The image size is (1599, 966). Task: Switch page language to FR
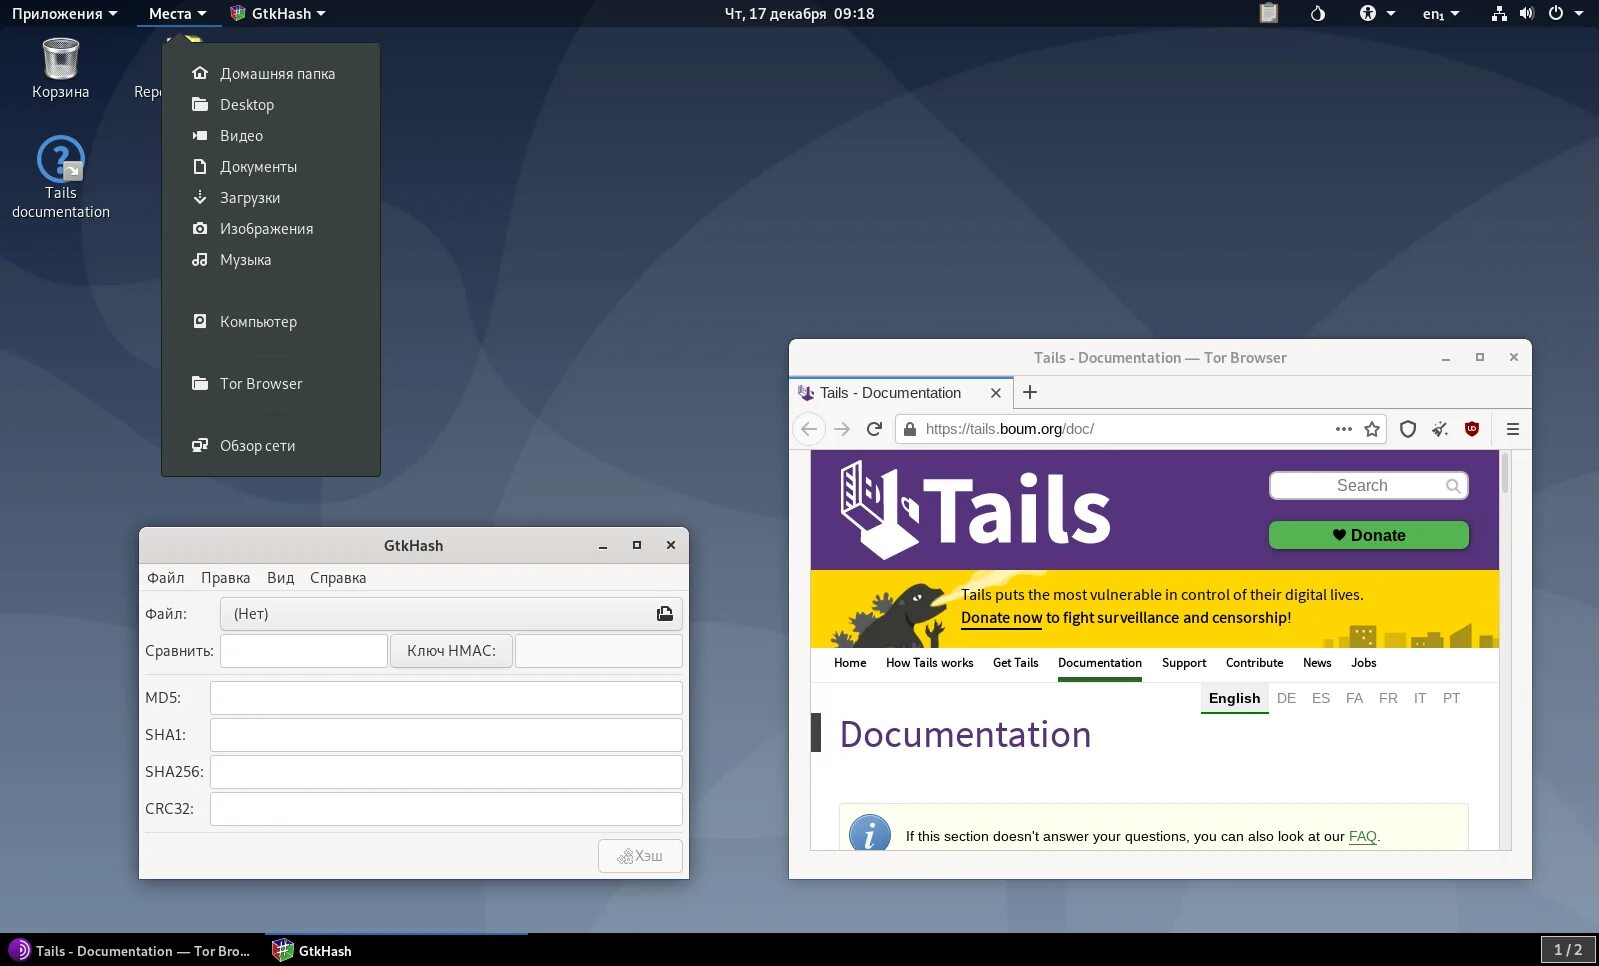pos(1388,698)
